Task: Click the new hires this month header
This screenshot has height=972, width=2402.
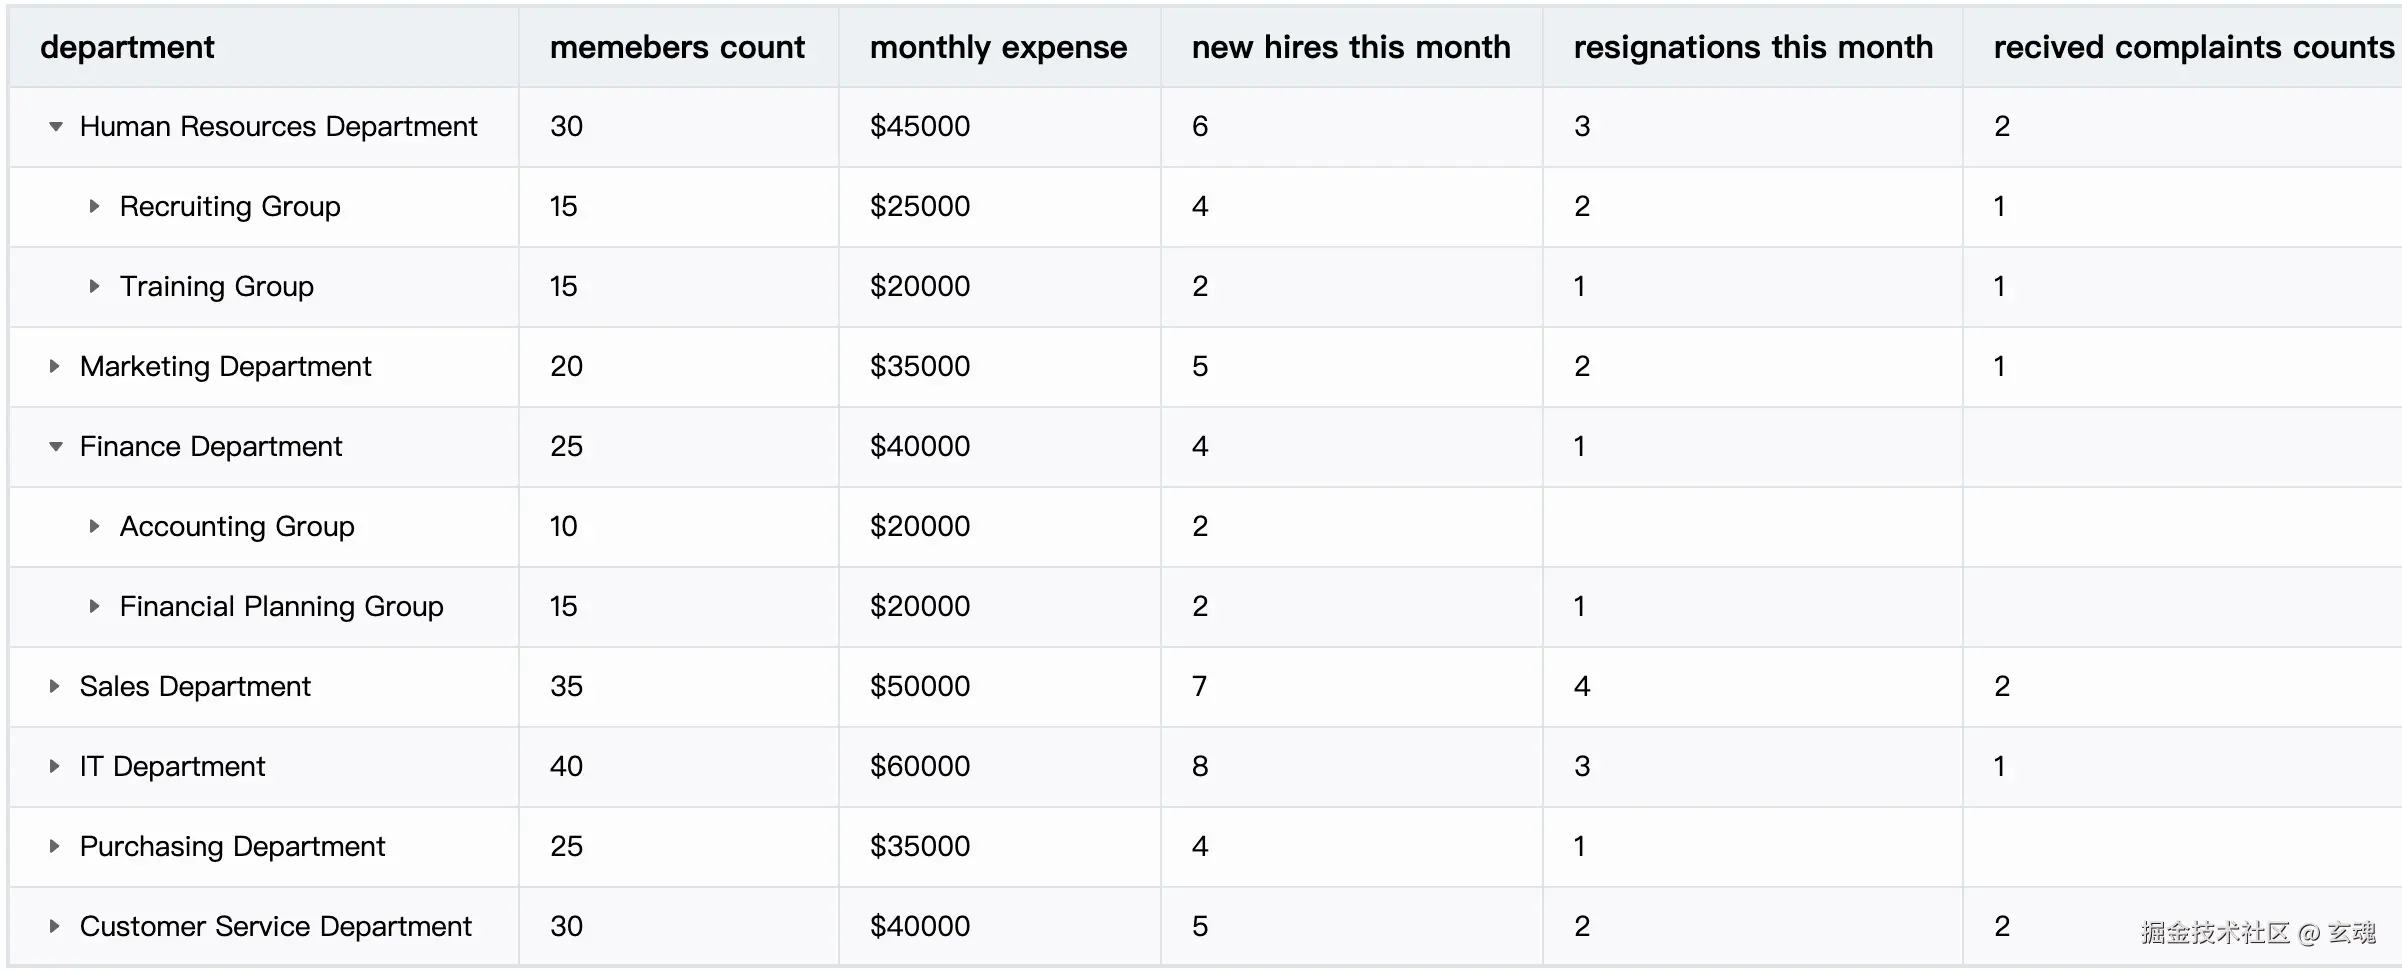Action: pyautogui.click(x=1350, y=47)
